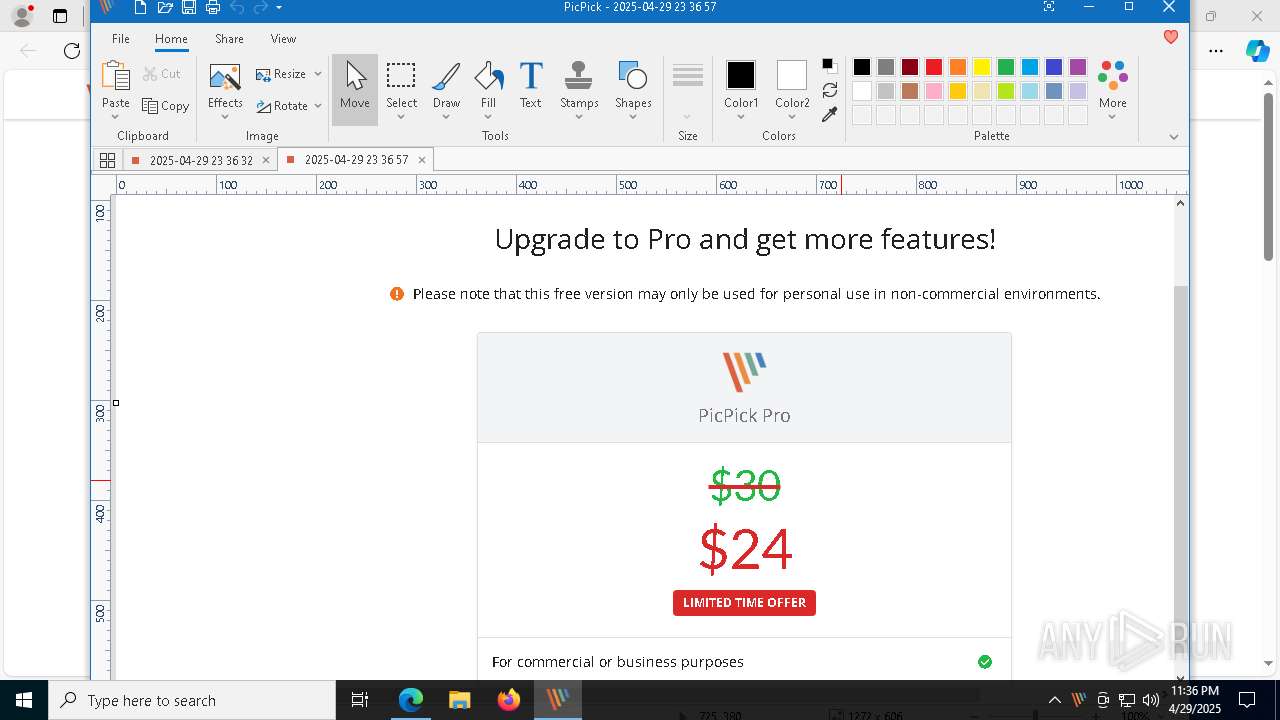Activate the Text tool
The image size is (1280, 720).
[531, 86]
